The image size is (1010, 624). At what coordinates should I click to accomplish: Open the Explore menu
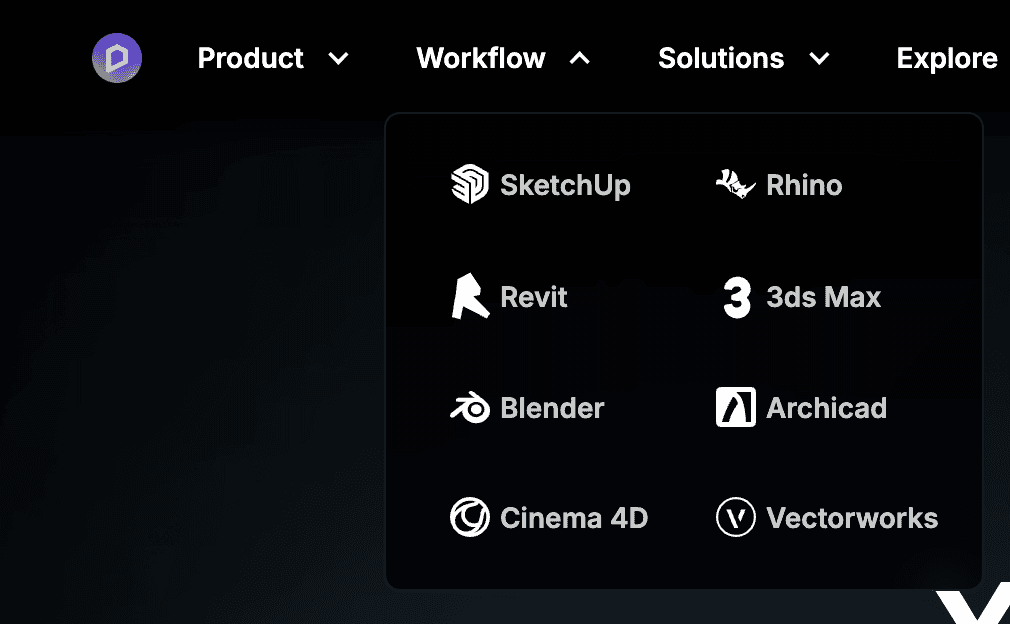pos(947,59)
